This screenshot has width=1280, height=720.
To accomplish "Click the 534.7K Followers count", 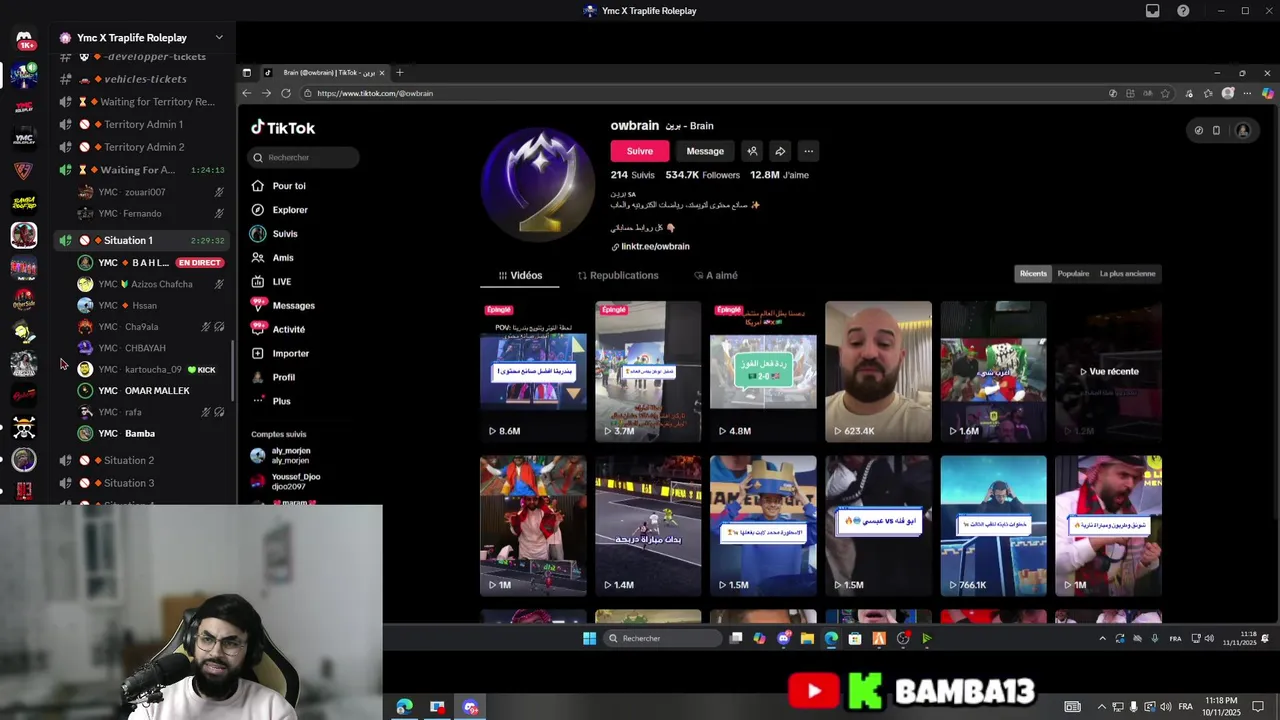I will (x=702, y=175).
